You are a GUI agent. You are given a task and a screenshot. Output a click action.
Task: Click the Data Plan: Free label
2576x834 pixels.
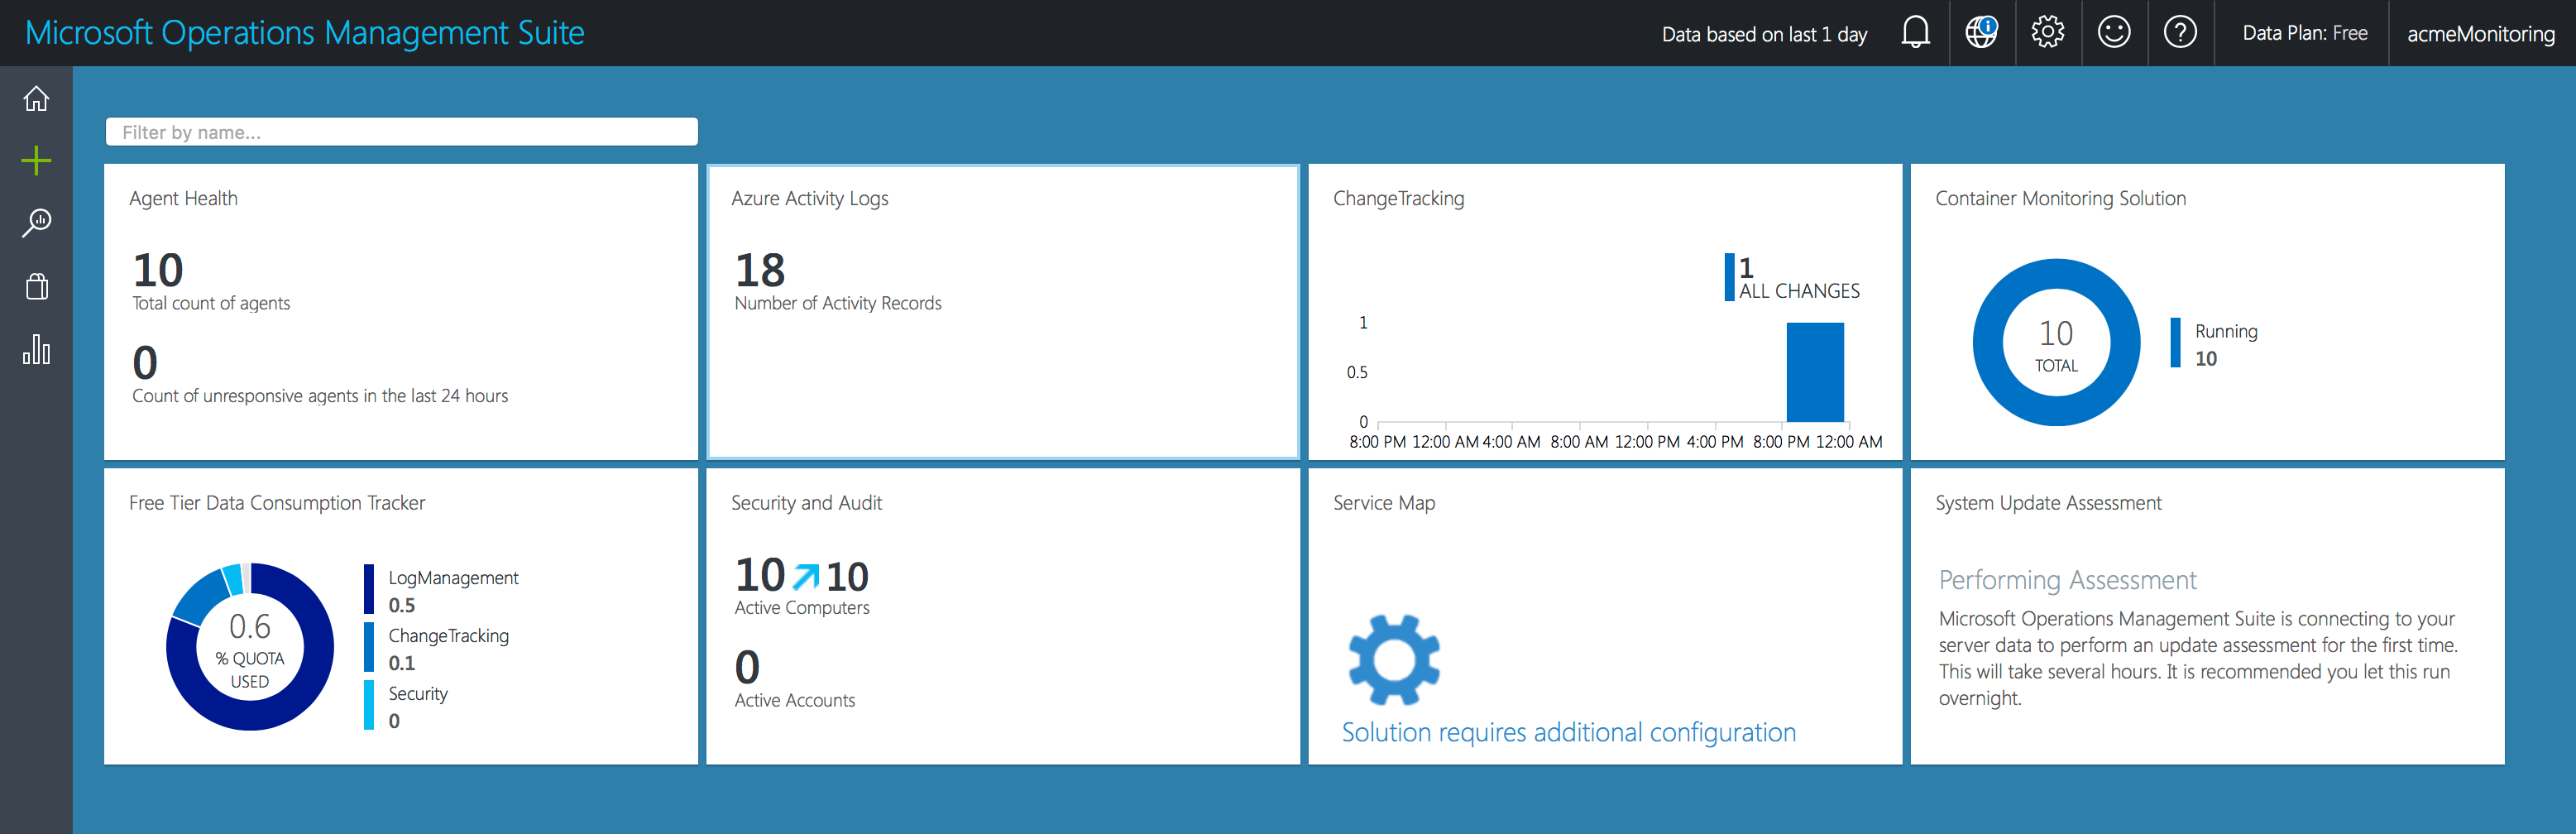click(2304, 33)
